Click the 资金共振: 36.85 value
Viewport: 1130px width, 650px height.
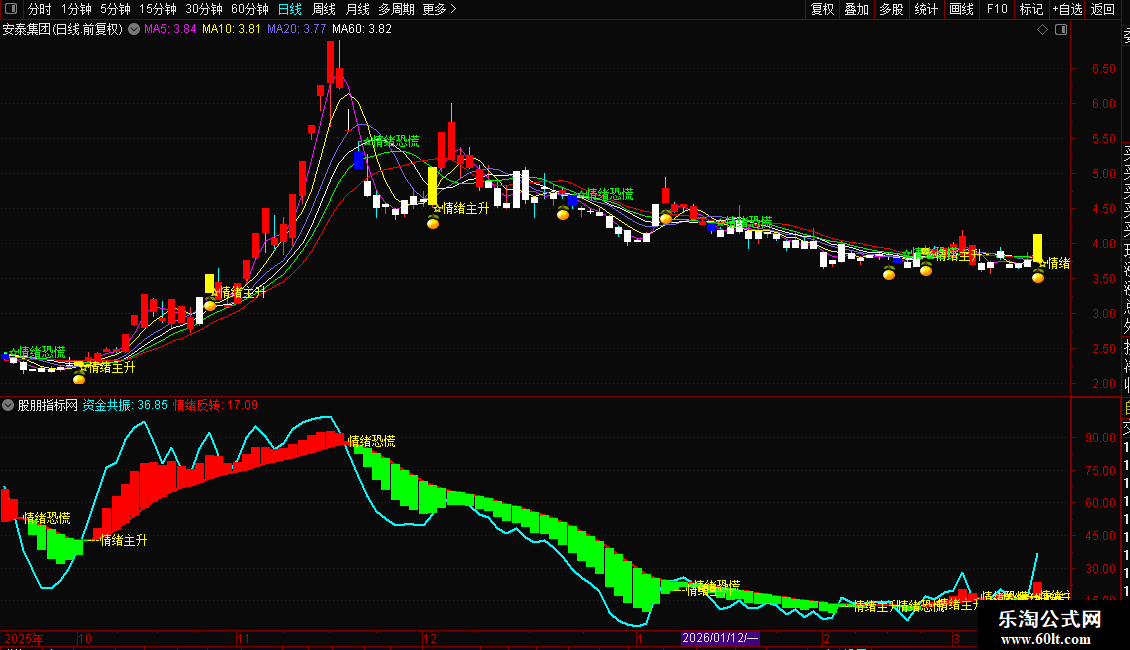click(x=125, y=405)
